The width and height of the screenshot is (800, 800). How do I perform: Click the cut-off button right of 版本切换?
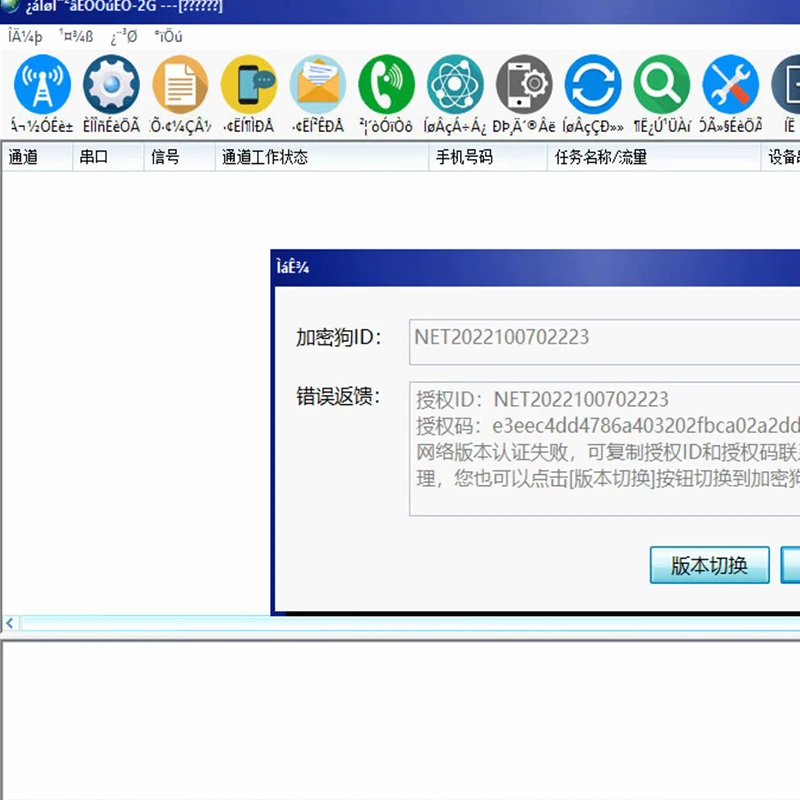click(790, 565)
